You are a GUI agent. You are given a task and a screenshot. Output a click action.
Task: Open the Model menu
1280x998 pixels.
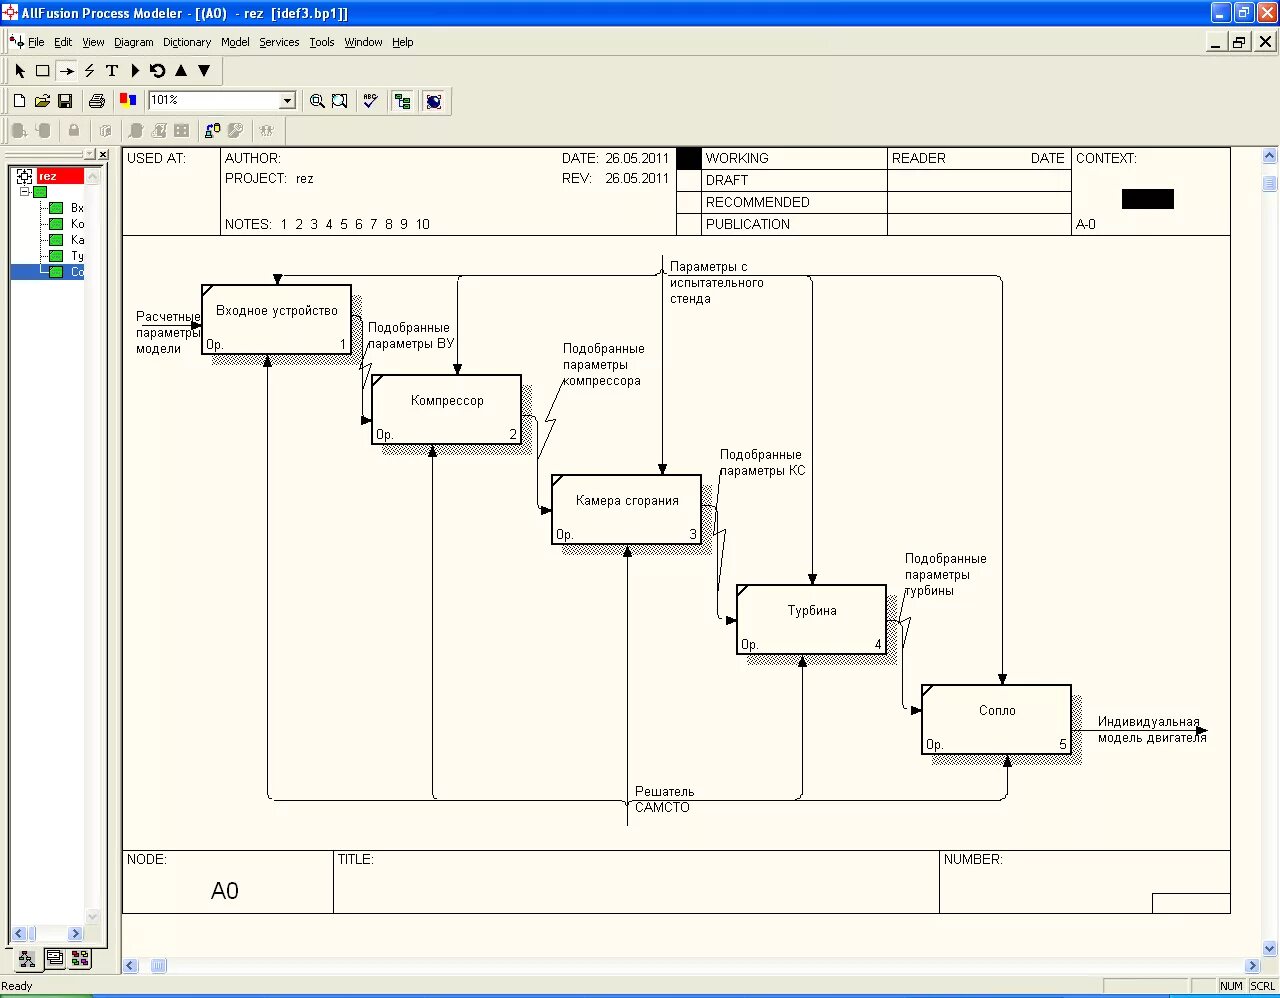(235, 42)
